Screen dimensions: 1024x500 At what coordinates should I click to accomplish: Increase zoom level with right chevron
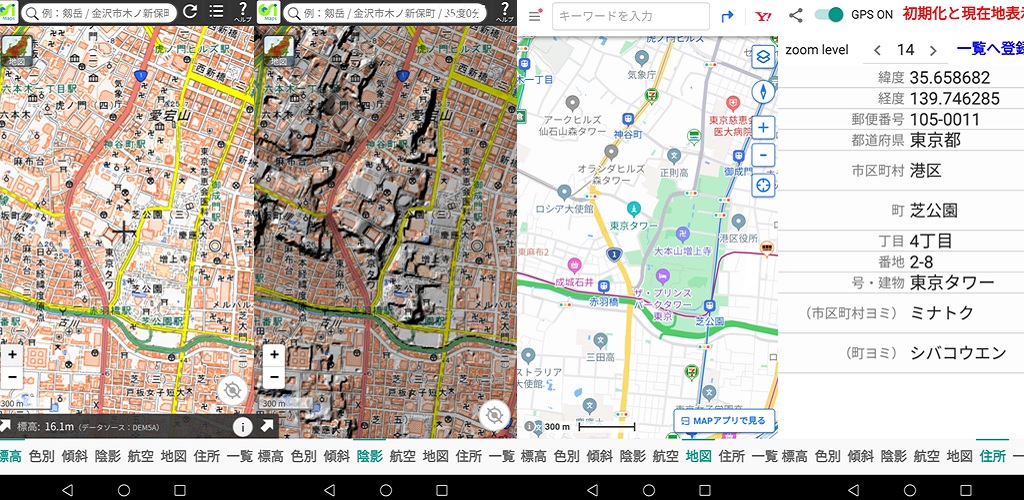pos(933,50)
